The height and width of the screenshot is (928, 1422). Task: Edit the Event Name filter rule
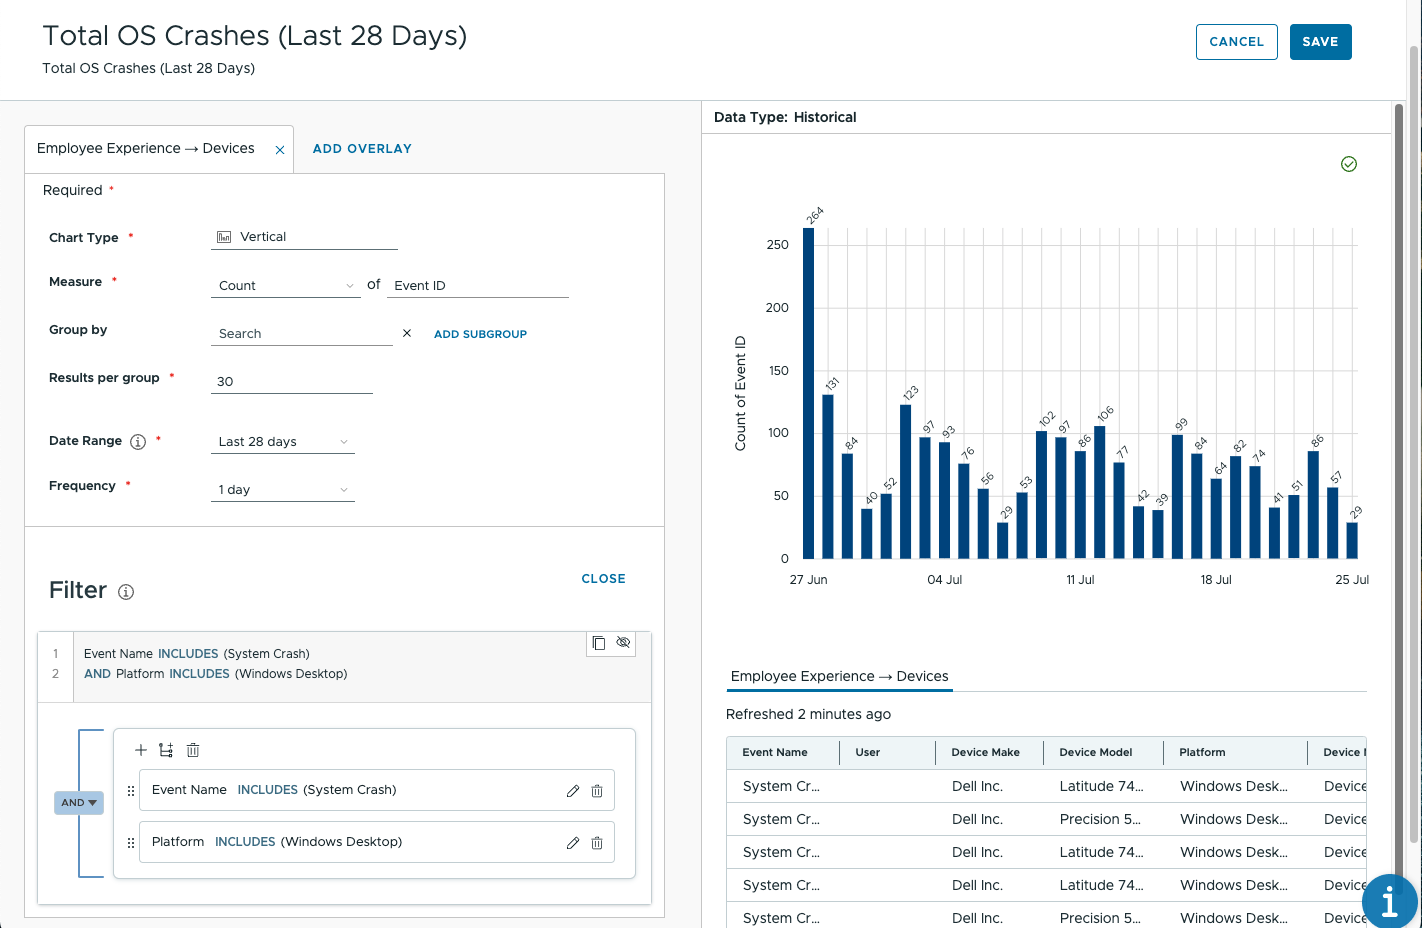click(573, 791)
